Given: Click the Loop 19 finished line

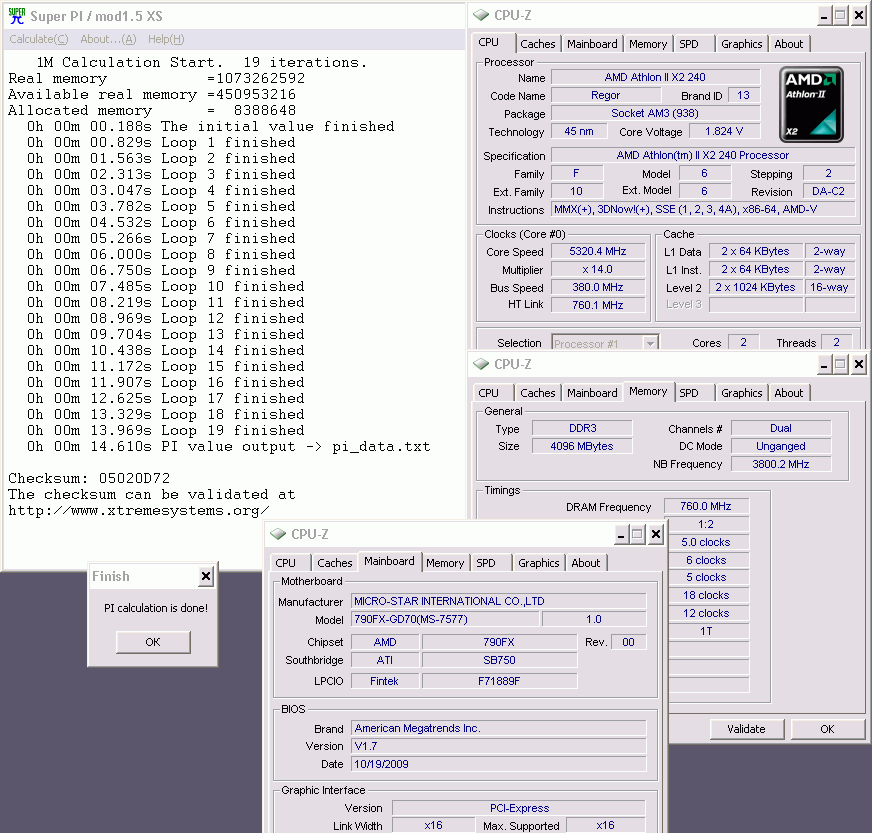Looking at the screenshot, I should pos(166,430).
